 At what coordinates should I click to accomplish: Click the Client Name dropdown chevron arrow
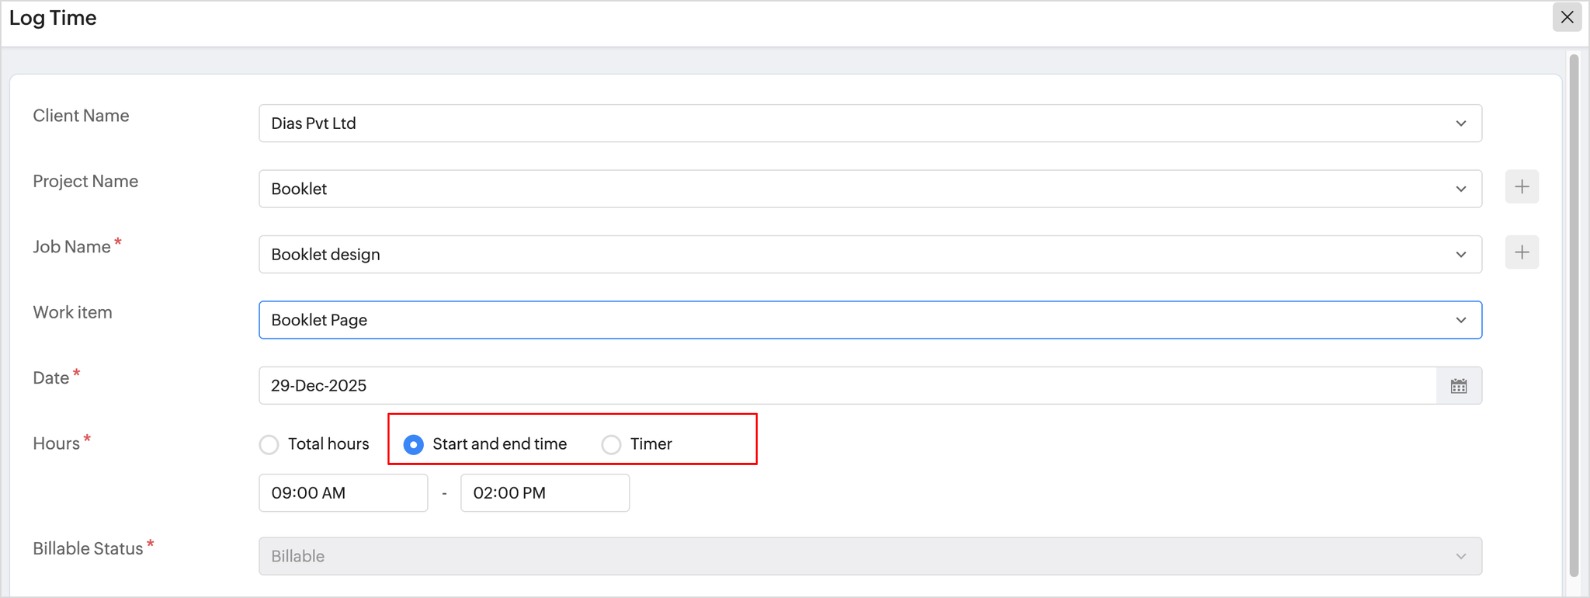(1461, 124)
